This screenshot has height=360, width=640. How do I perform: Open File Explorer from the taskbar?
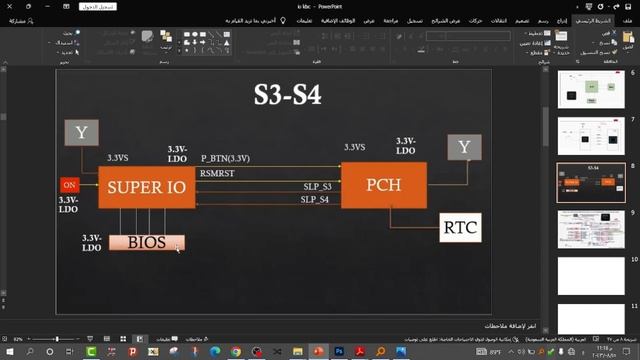point(298,351)
